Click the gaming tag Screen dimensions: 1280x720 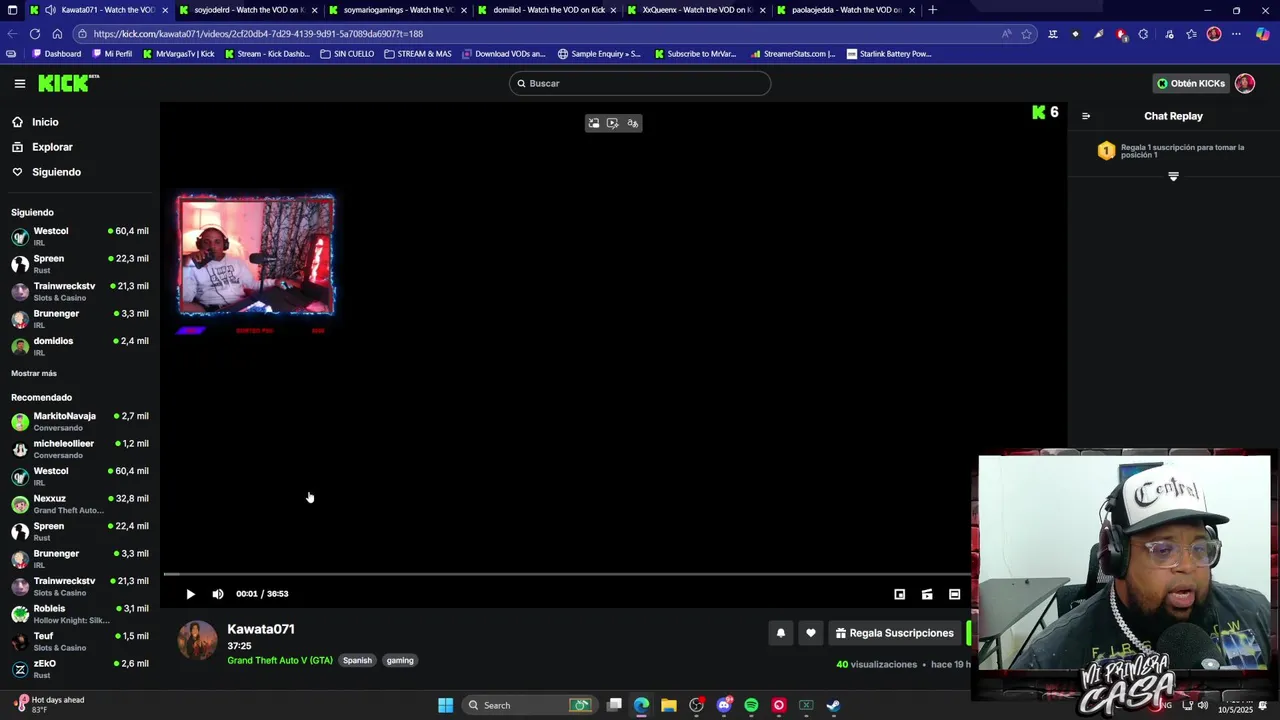click(x=400, y=660)
